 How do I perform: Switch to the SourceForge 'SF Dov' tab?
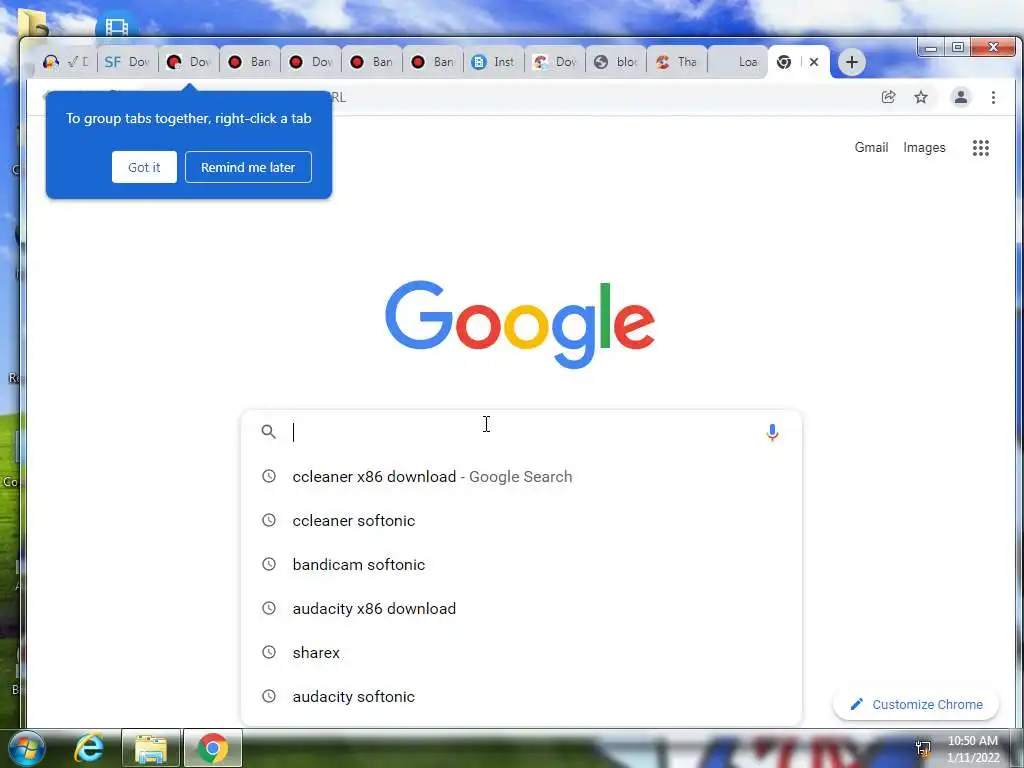click(x=127, y=62)
